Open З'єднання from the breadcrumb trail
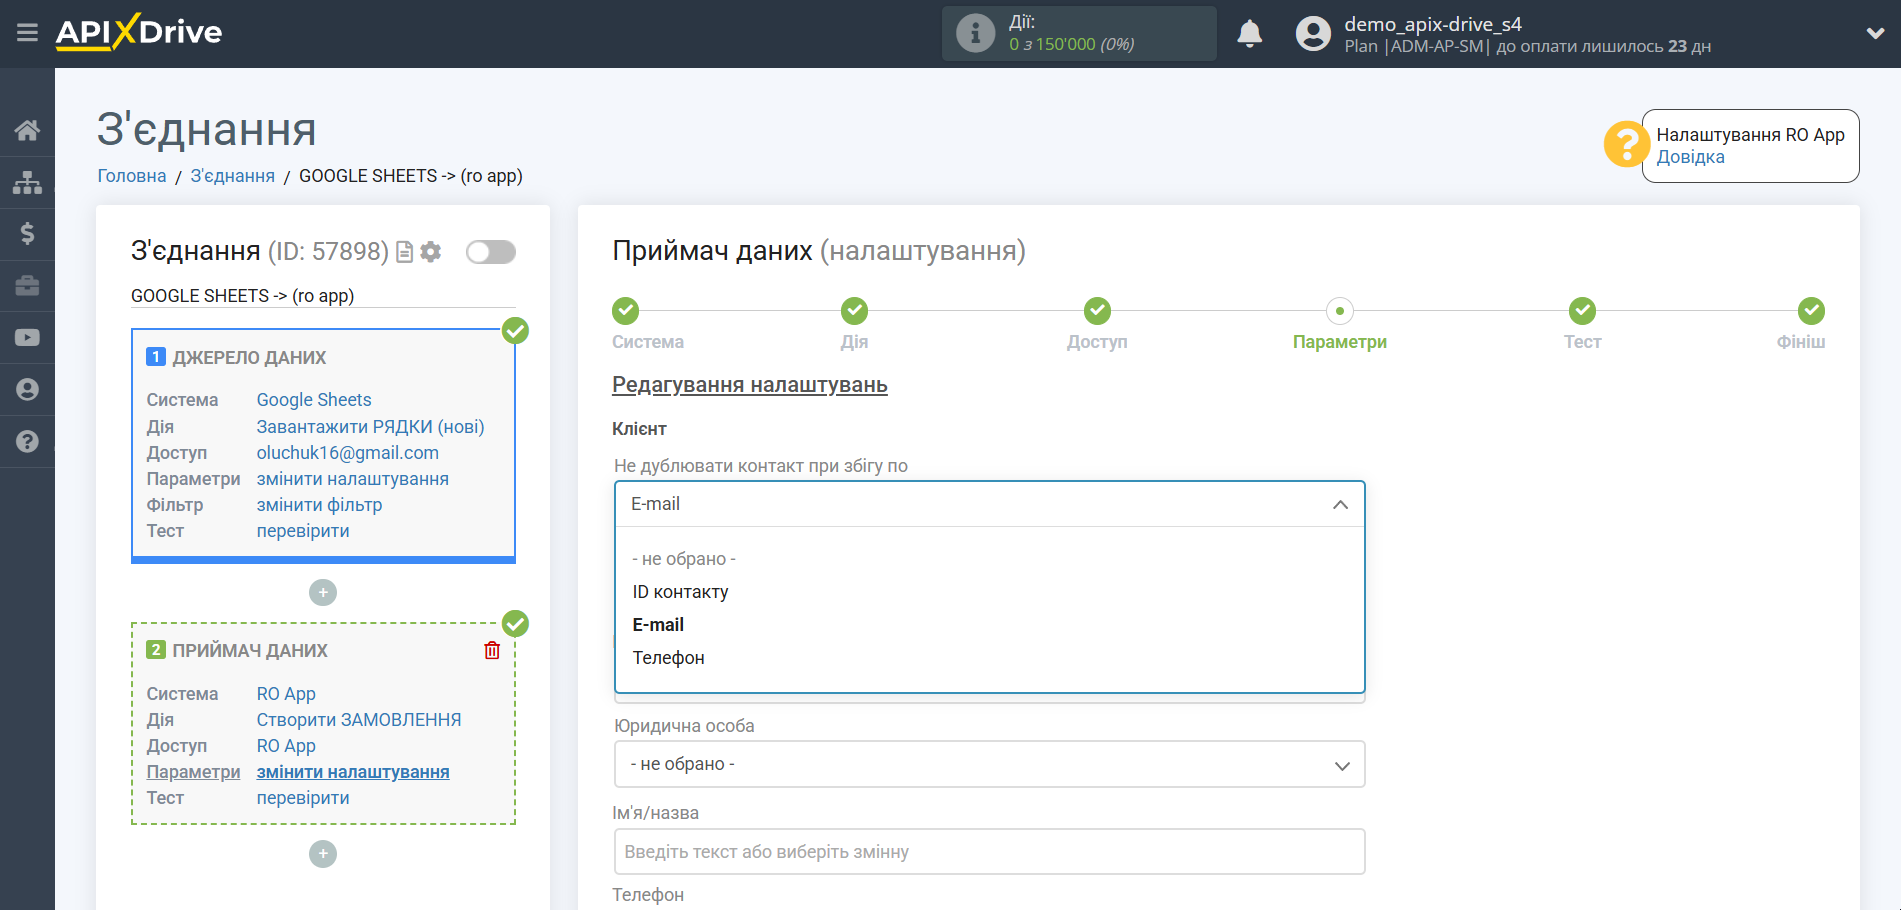Screen dimensions: 1901x910 232,175
